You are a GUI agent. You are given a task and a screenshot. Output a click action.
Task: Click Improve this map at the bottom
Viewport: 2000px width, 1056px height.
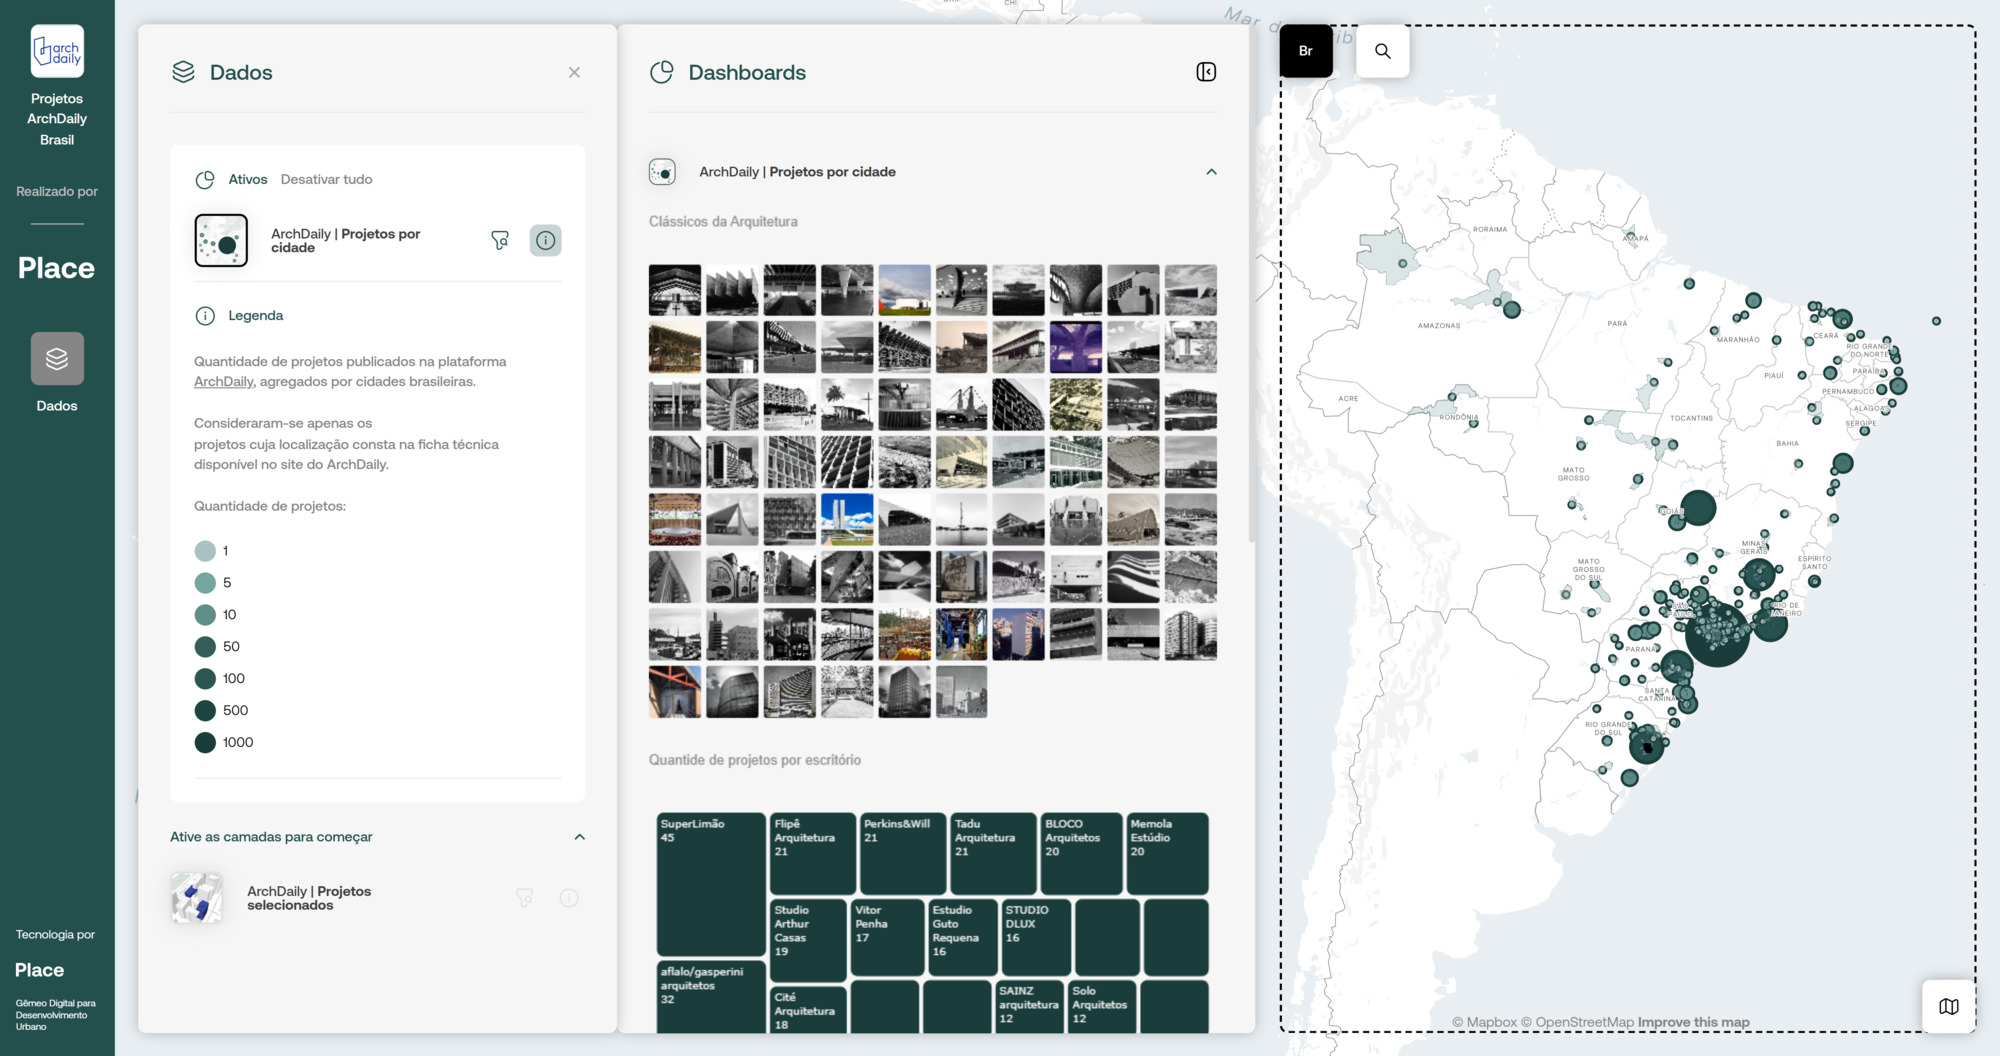point(1693,1022)
